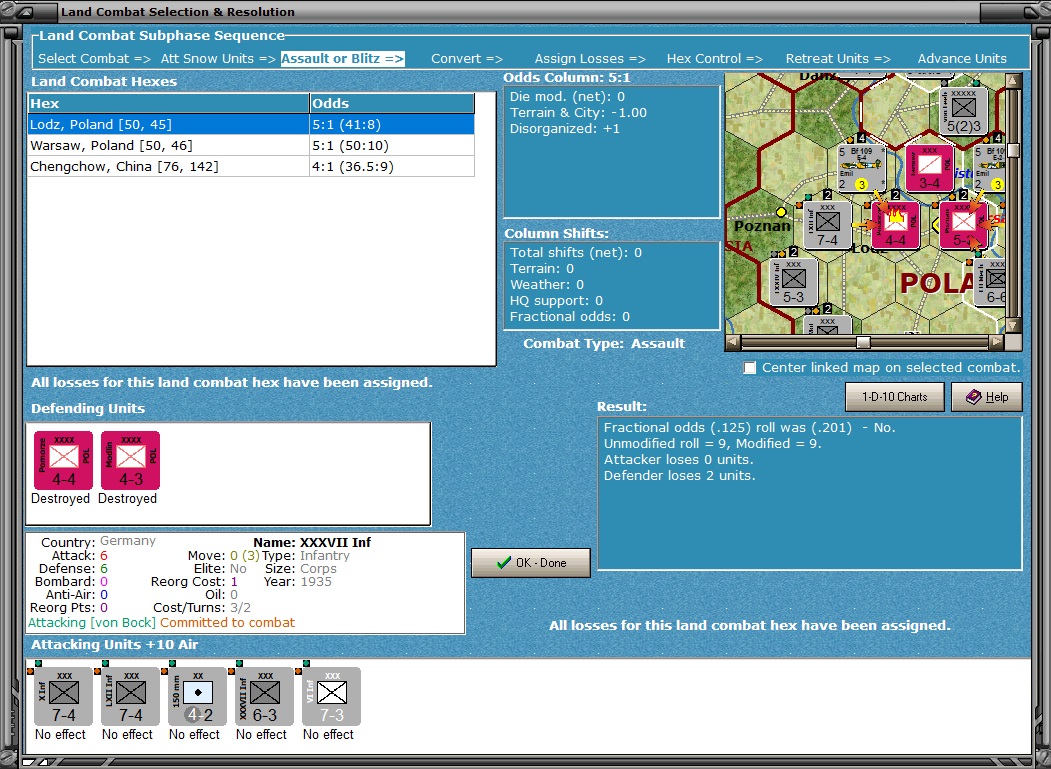The image size is (1051, 769).
Task: Click the map horizontal scrollbar thumb
Action: click(x=863, y=343)
